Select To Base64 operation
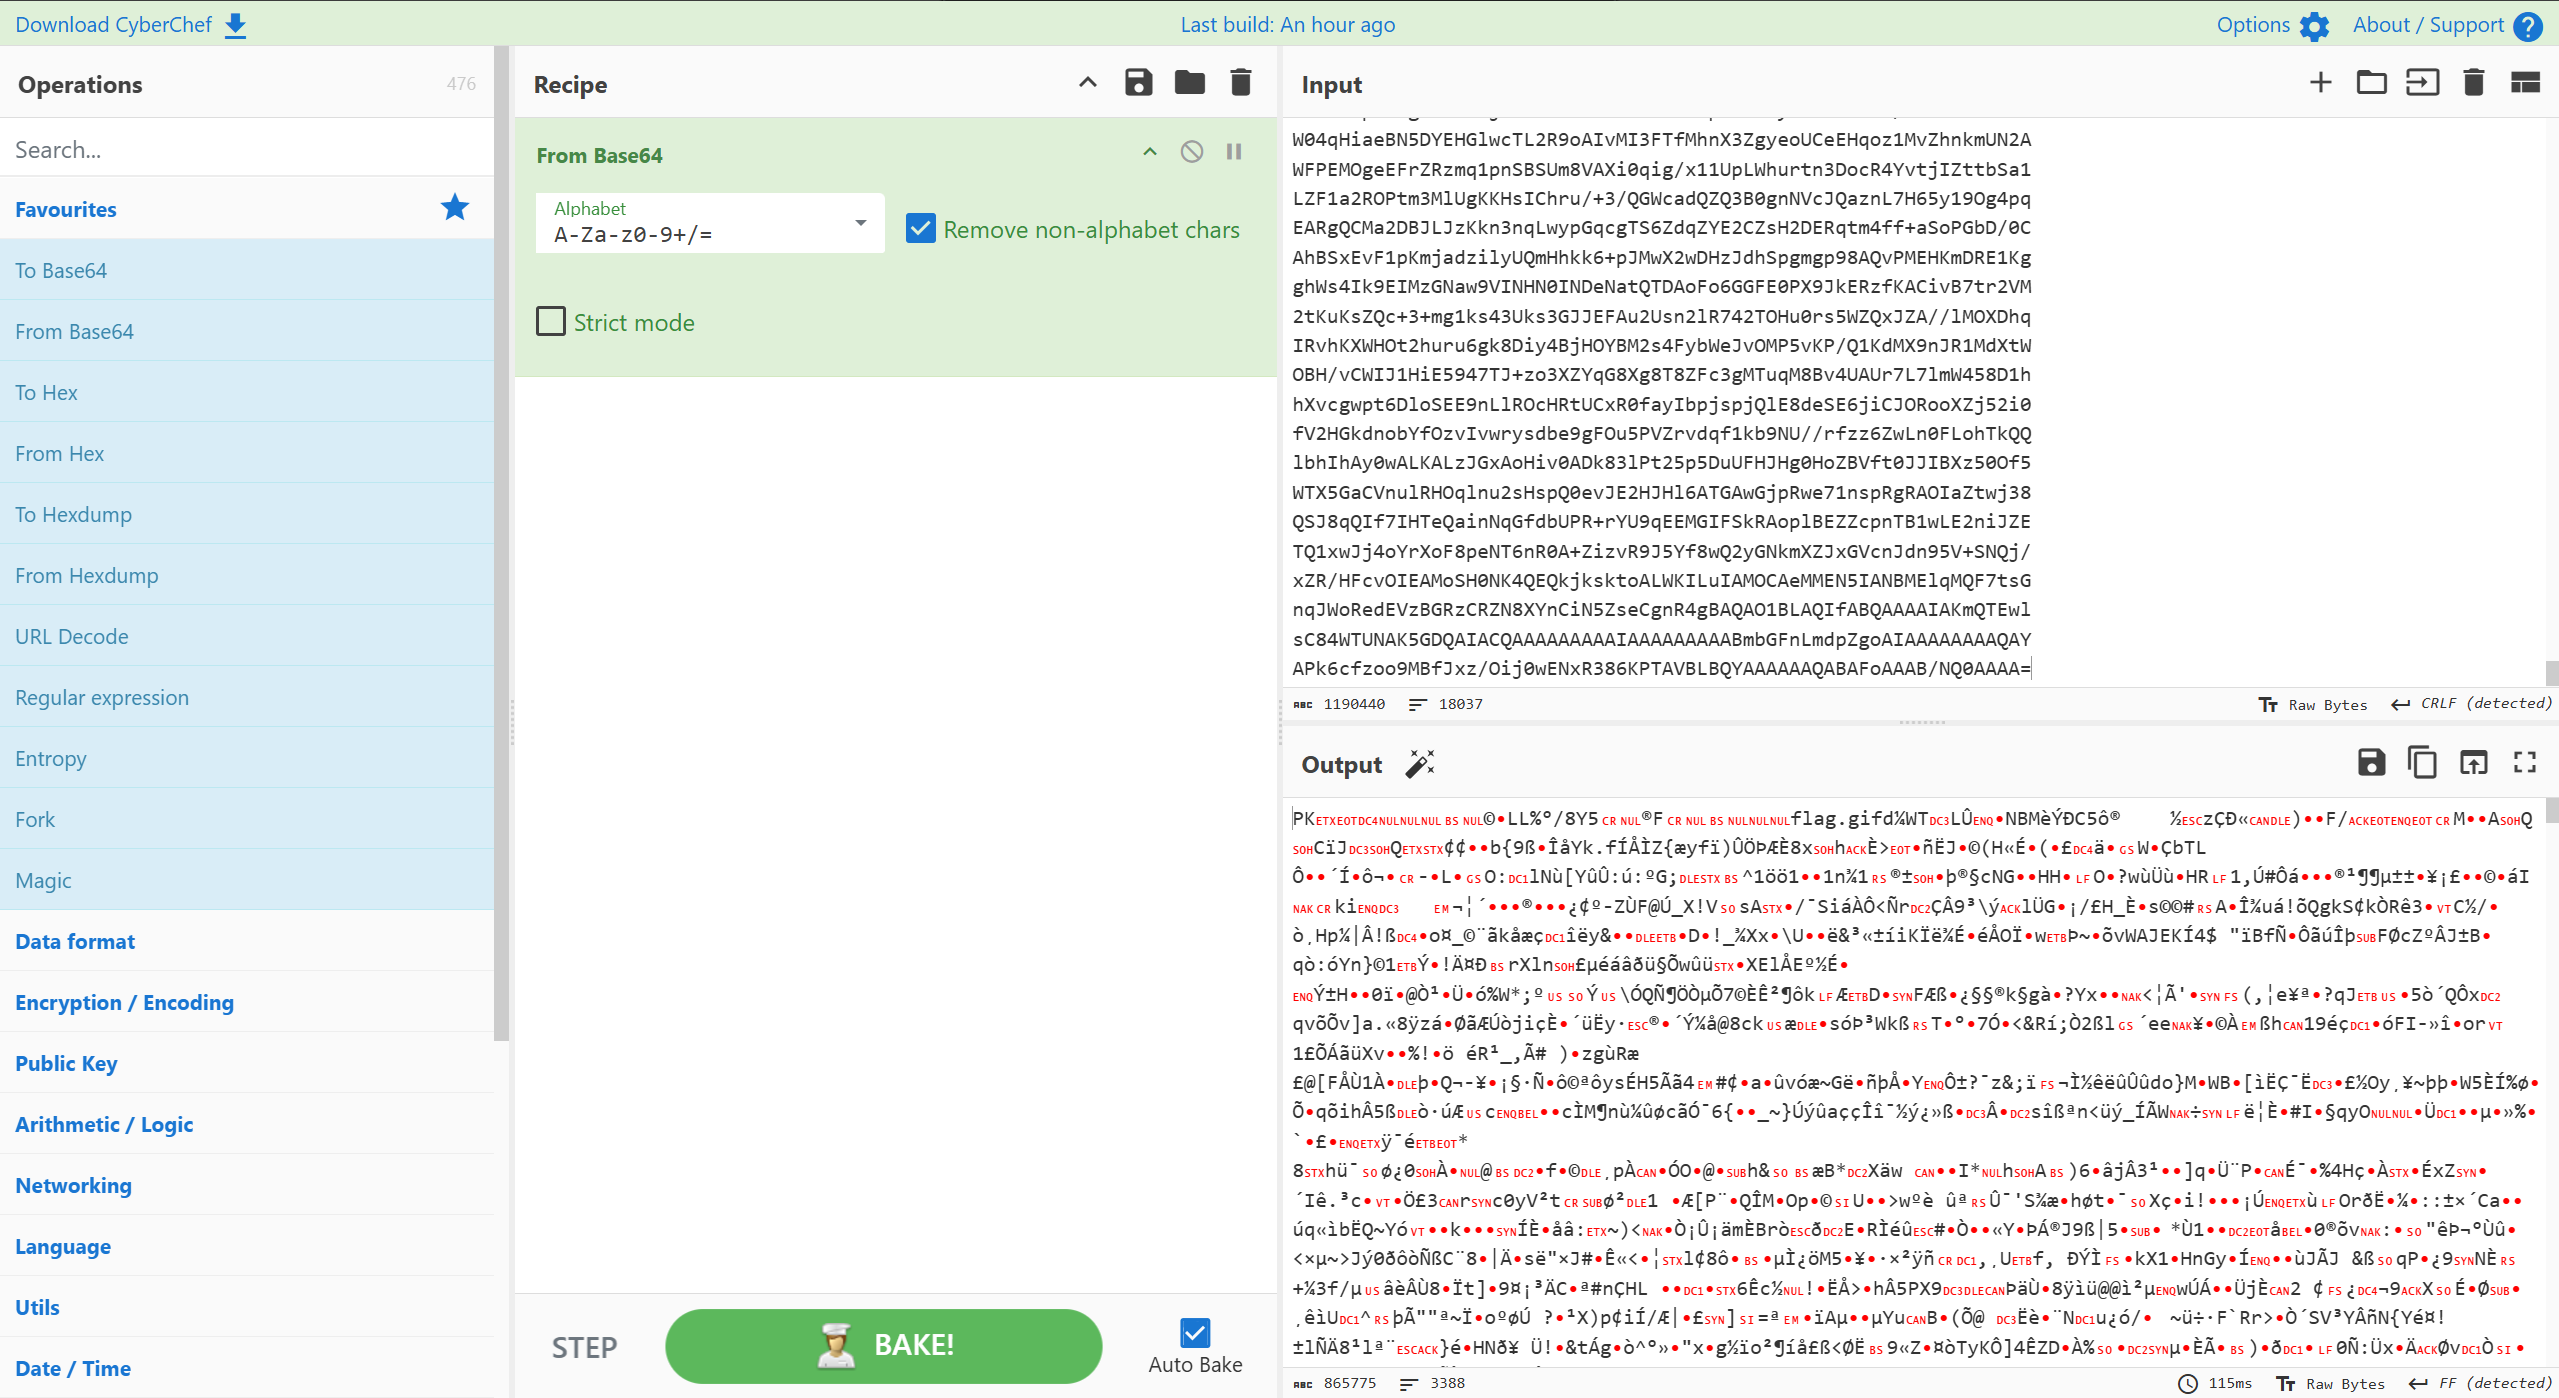 [247, 270]
